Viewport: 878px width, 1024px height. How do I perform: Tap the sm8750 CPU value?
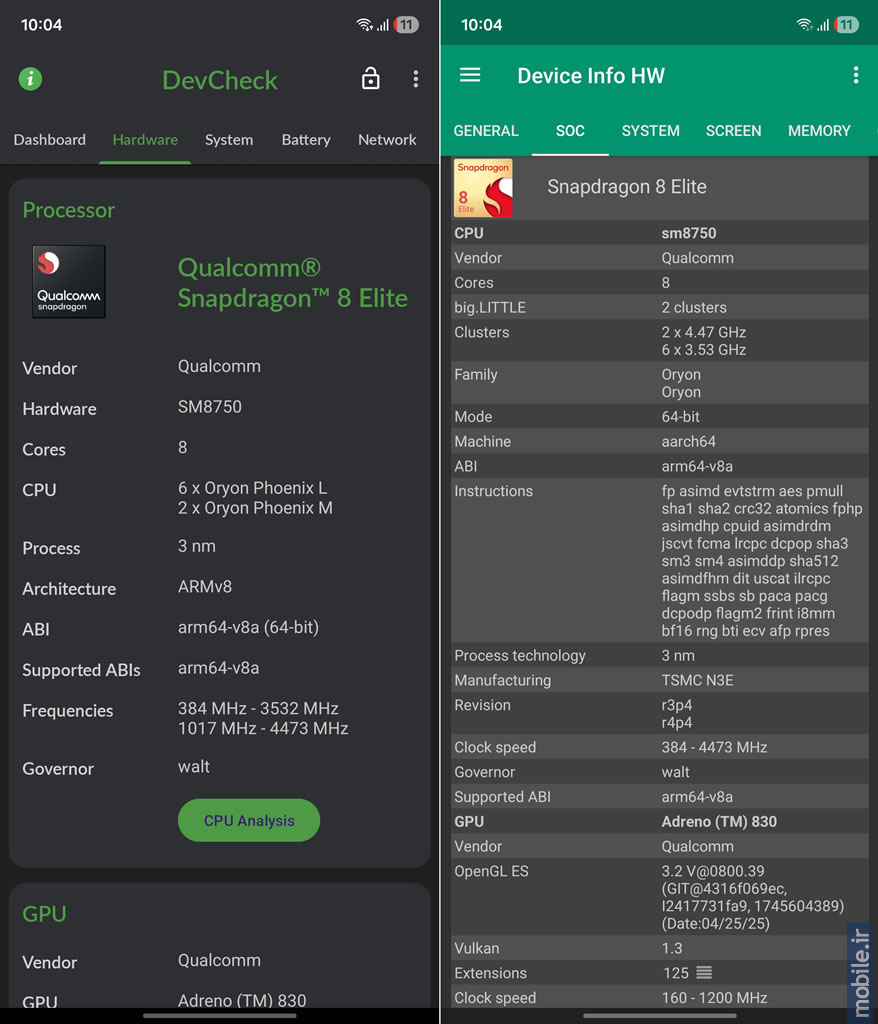click(689, 233)
